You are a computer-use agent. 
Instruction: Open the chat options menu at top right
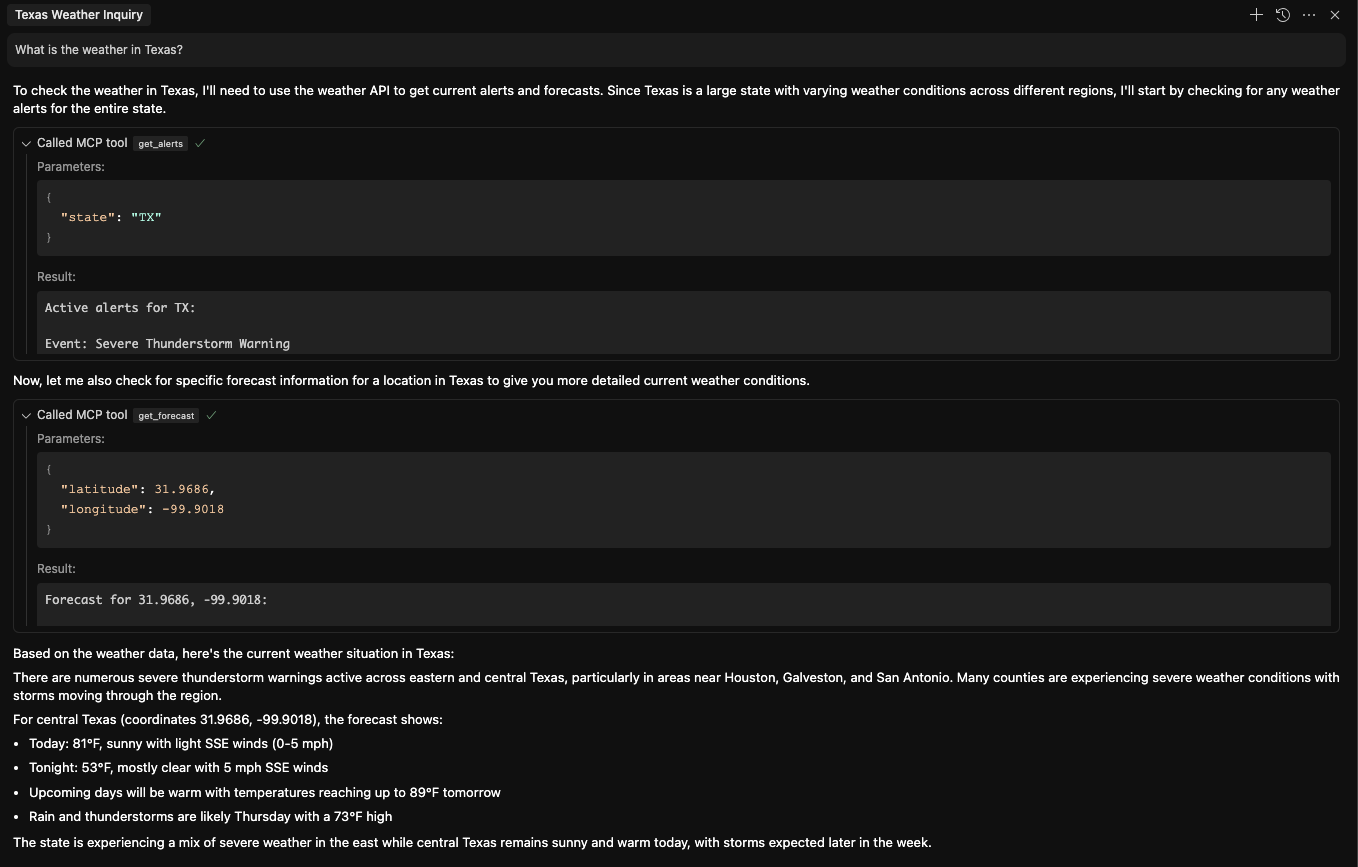click(x=1308, y=15)
